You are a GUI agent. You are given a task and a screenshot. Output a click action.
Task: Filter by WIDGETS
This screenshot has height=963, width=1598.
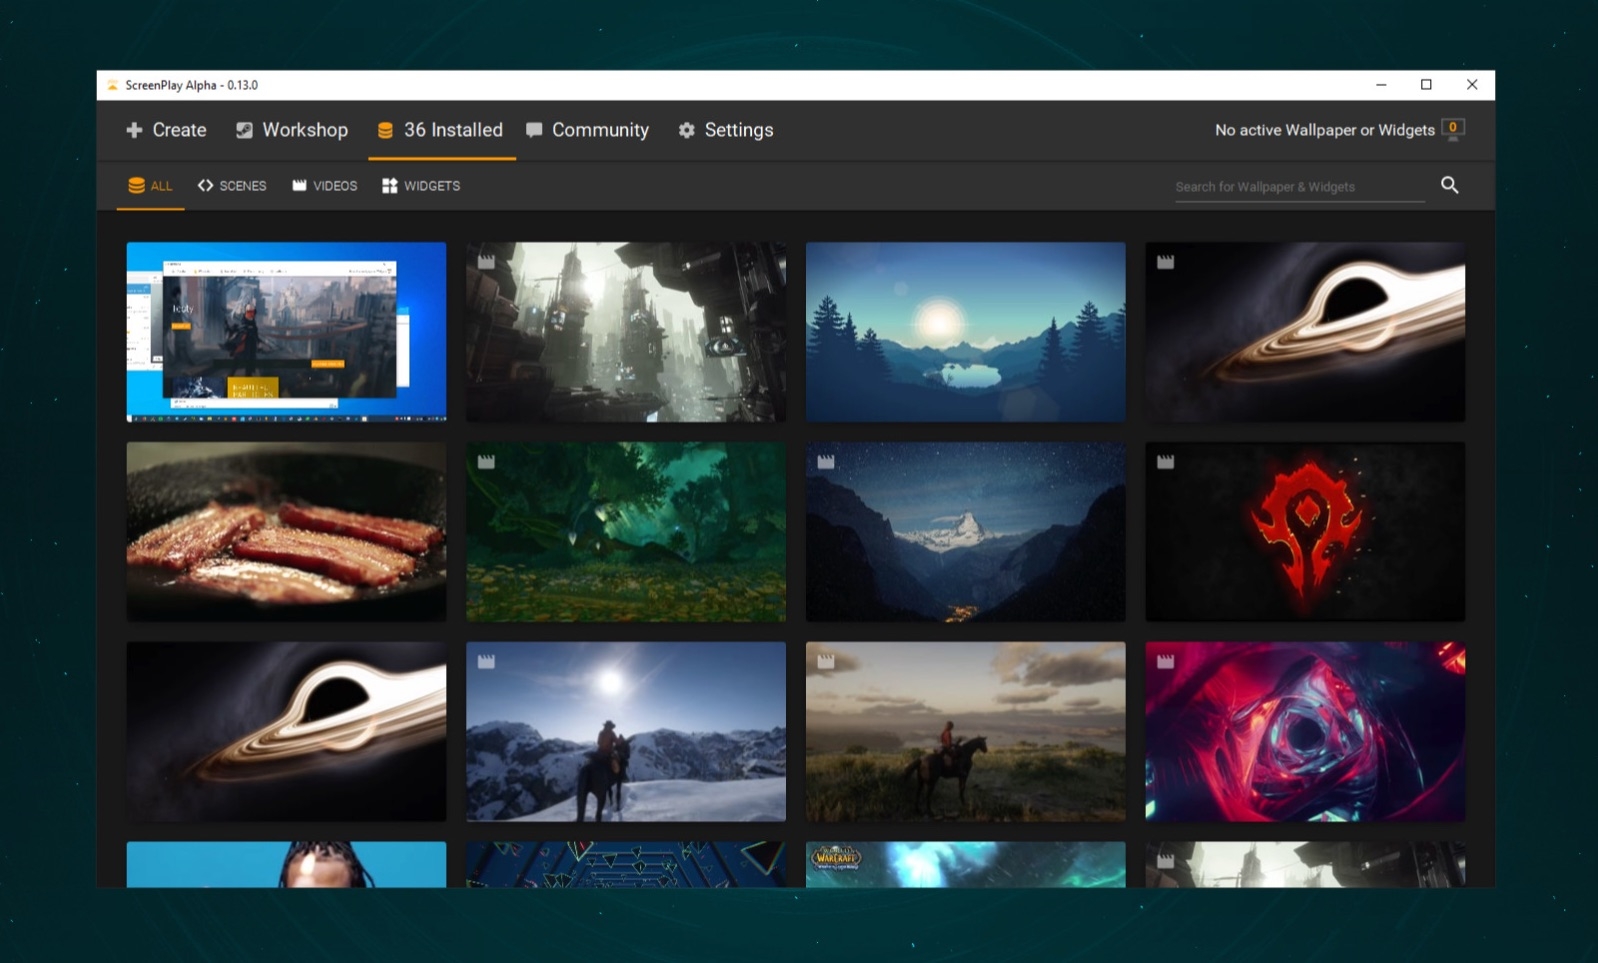(421, 186)
